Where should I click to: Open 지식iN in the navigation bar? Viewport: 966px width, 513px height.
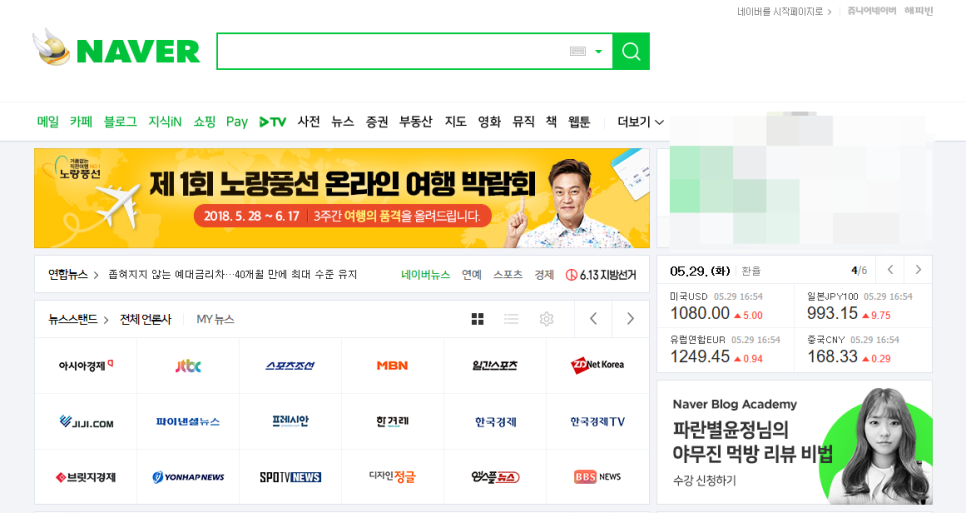[165, 122]
